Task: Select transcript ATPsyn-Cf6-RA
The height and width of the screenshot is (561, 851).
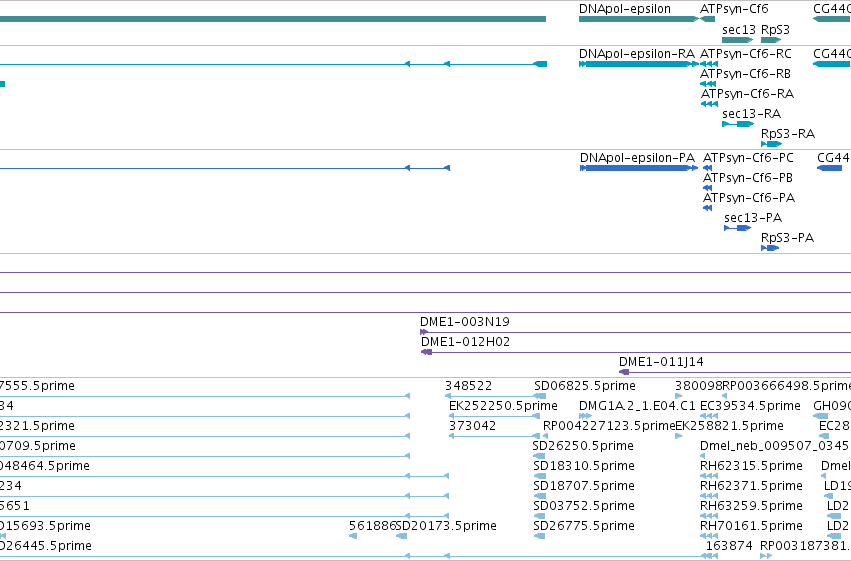Action: (x=747, y=94)
